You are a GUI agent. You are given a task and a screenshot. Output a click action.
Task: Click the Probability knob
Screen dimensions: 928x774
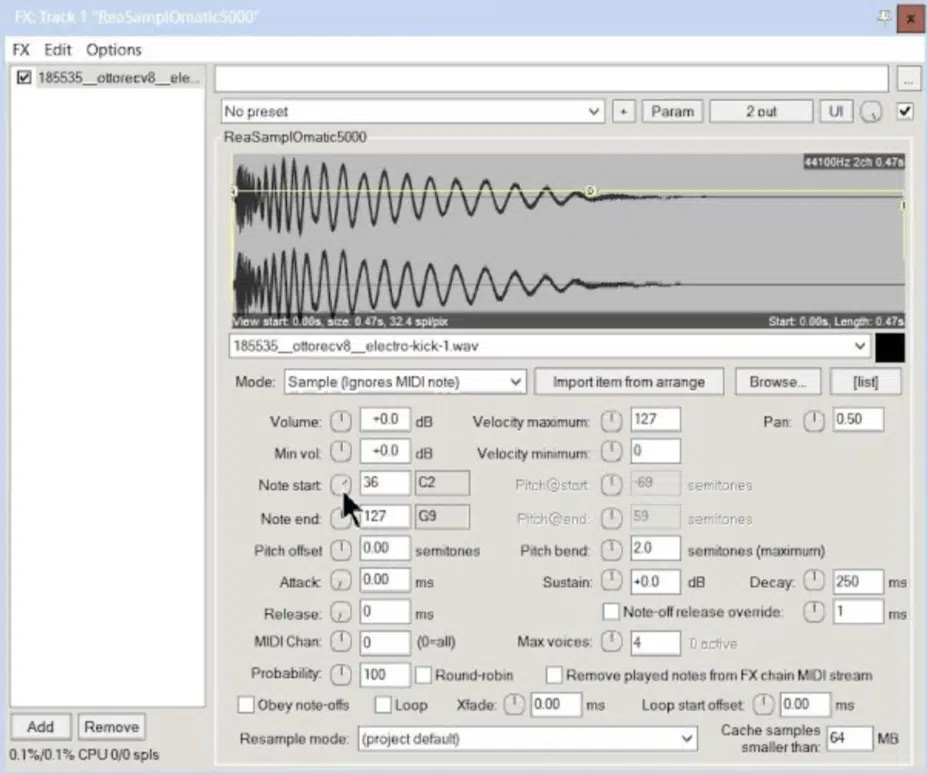coord(340,674)
